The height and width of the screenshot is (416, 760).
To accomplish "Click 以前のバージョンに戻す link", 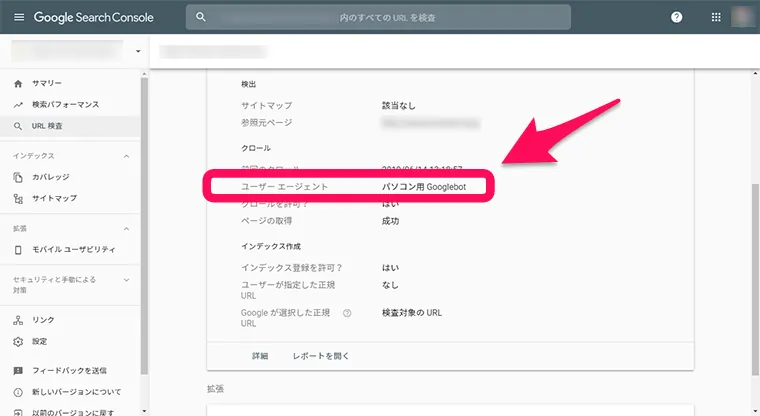I will pos(73,412).
